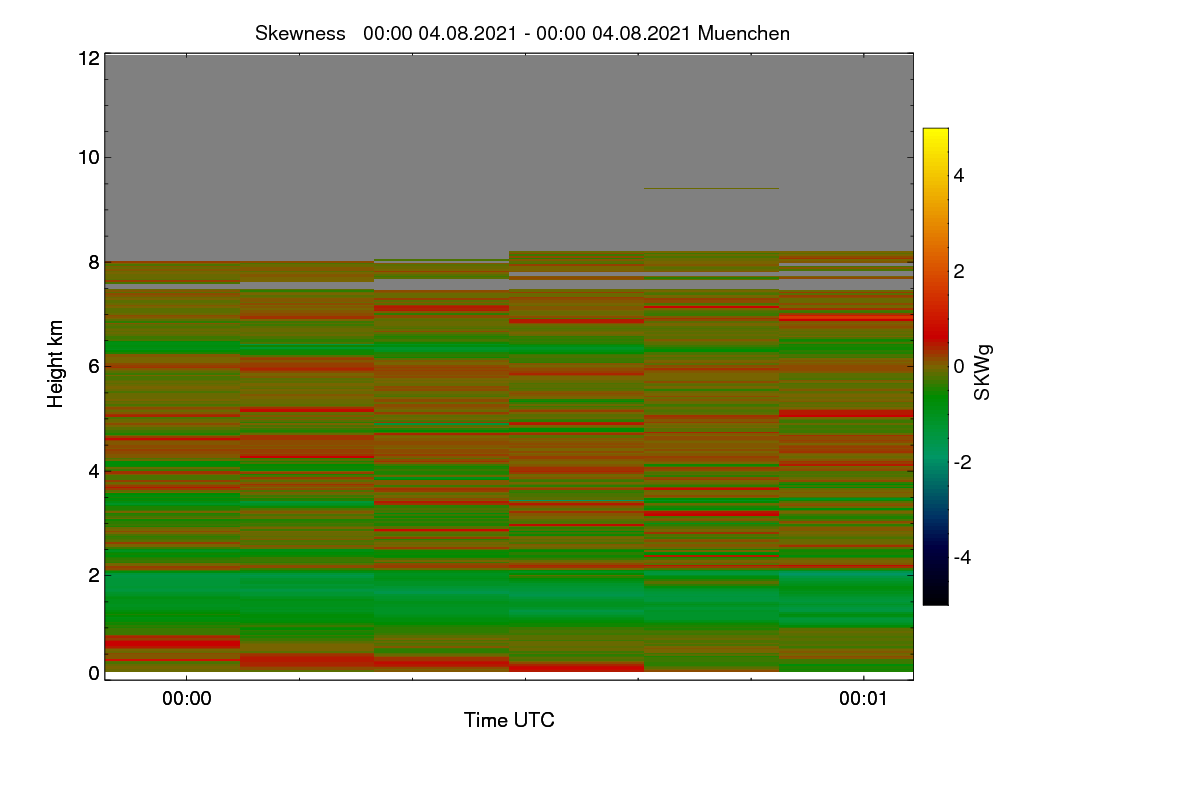Click the colorbar tick label 2
Screen dimensions: 1200x800
click(960, 271)
